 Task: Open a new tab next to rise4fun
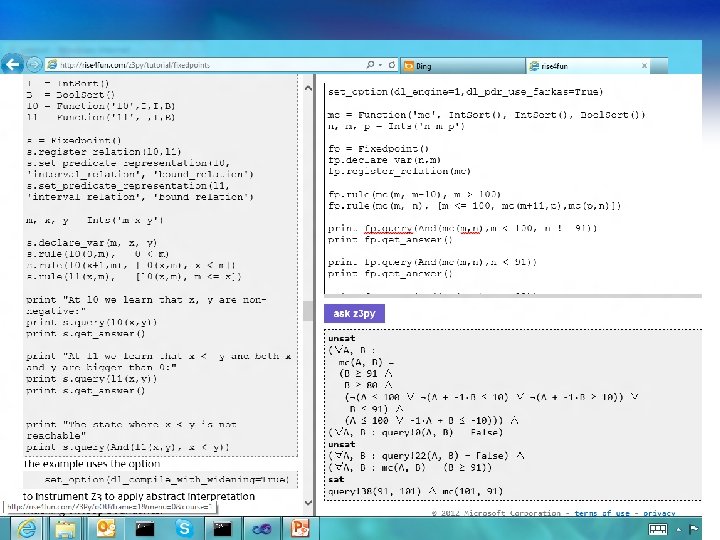[x=659, y=66]
